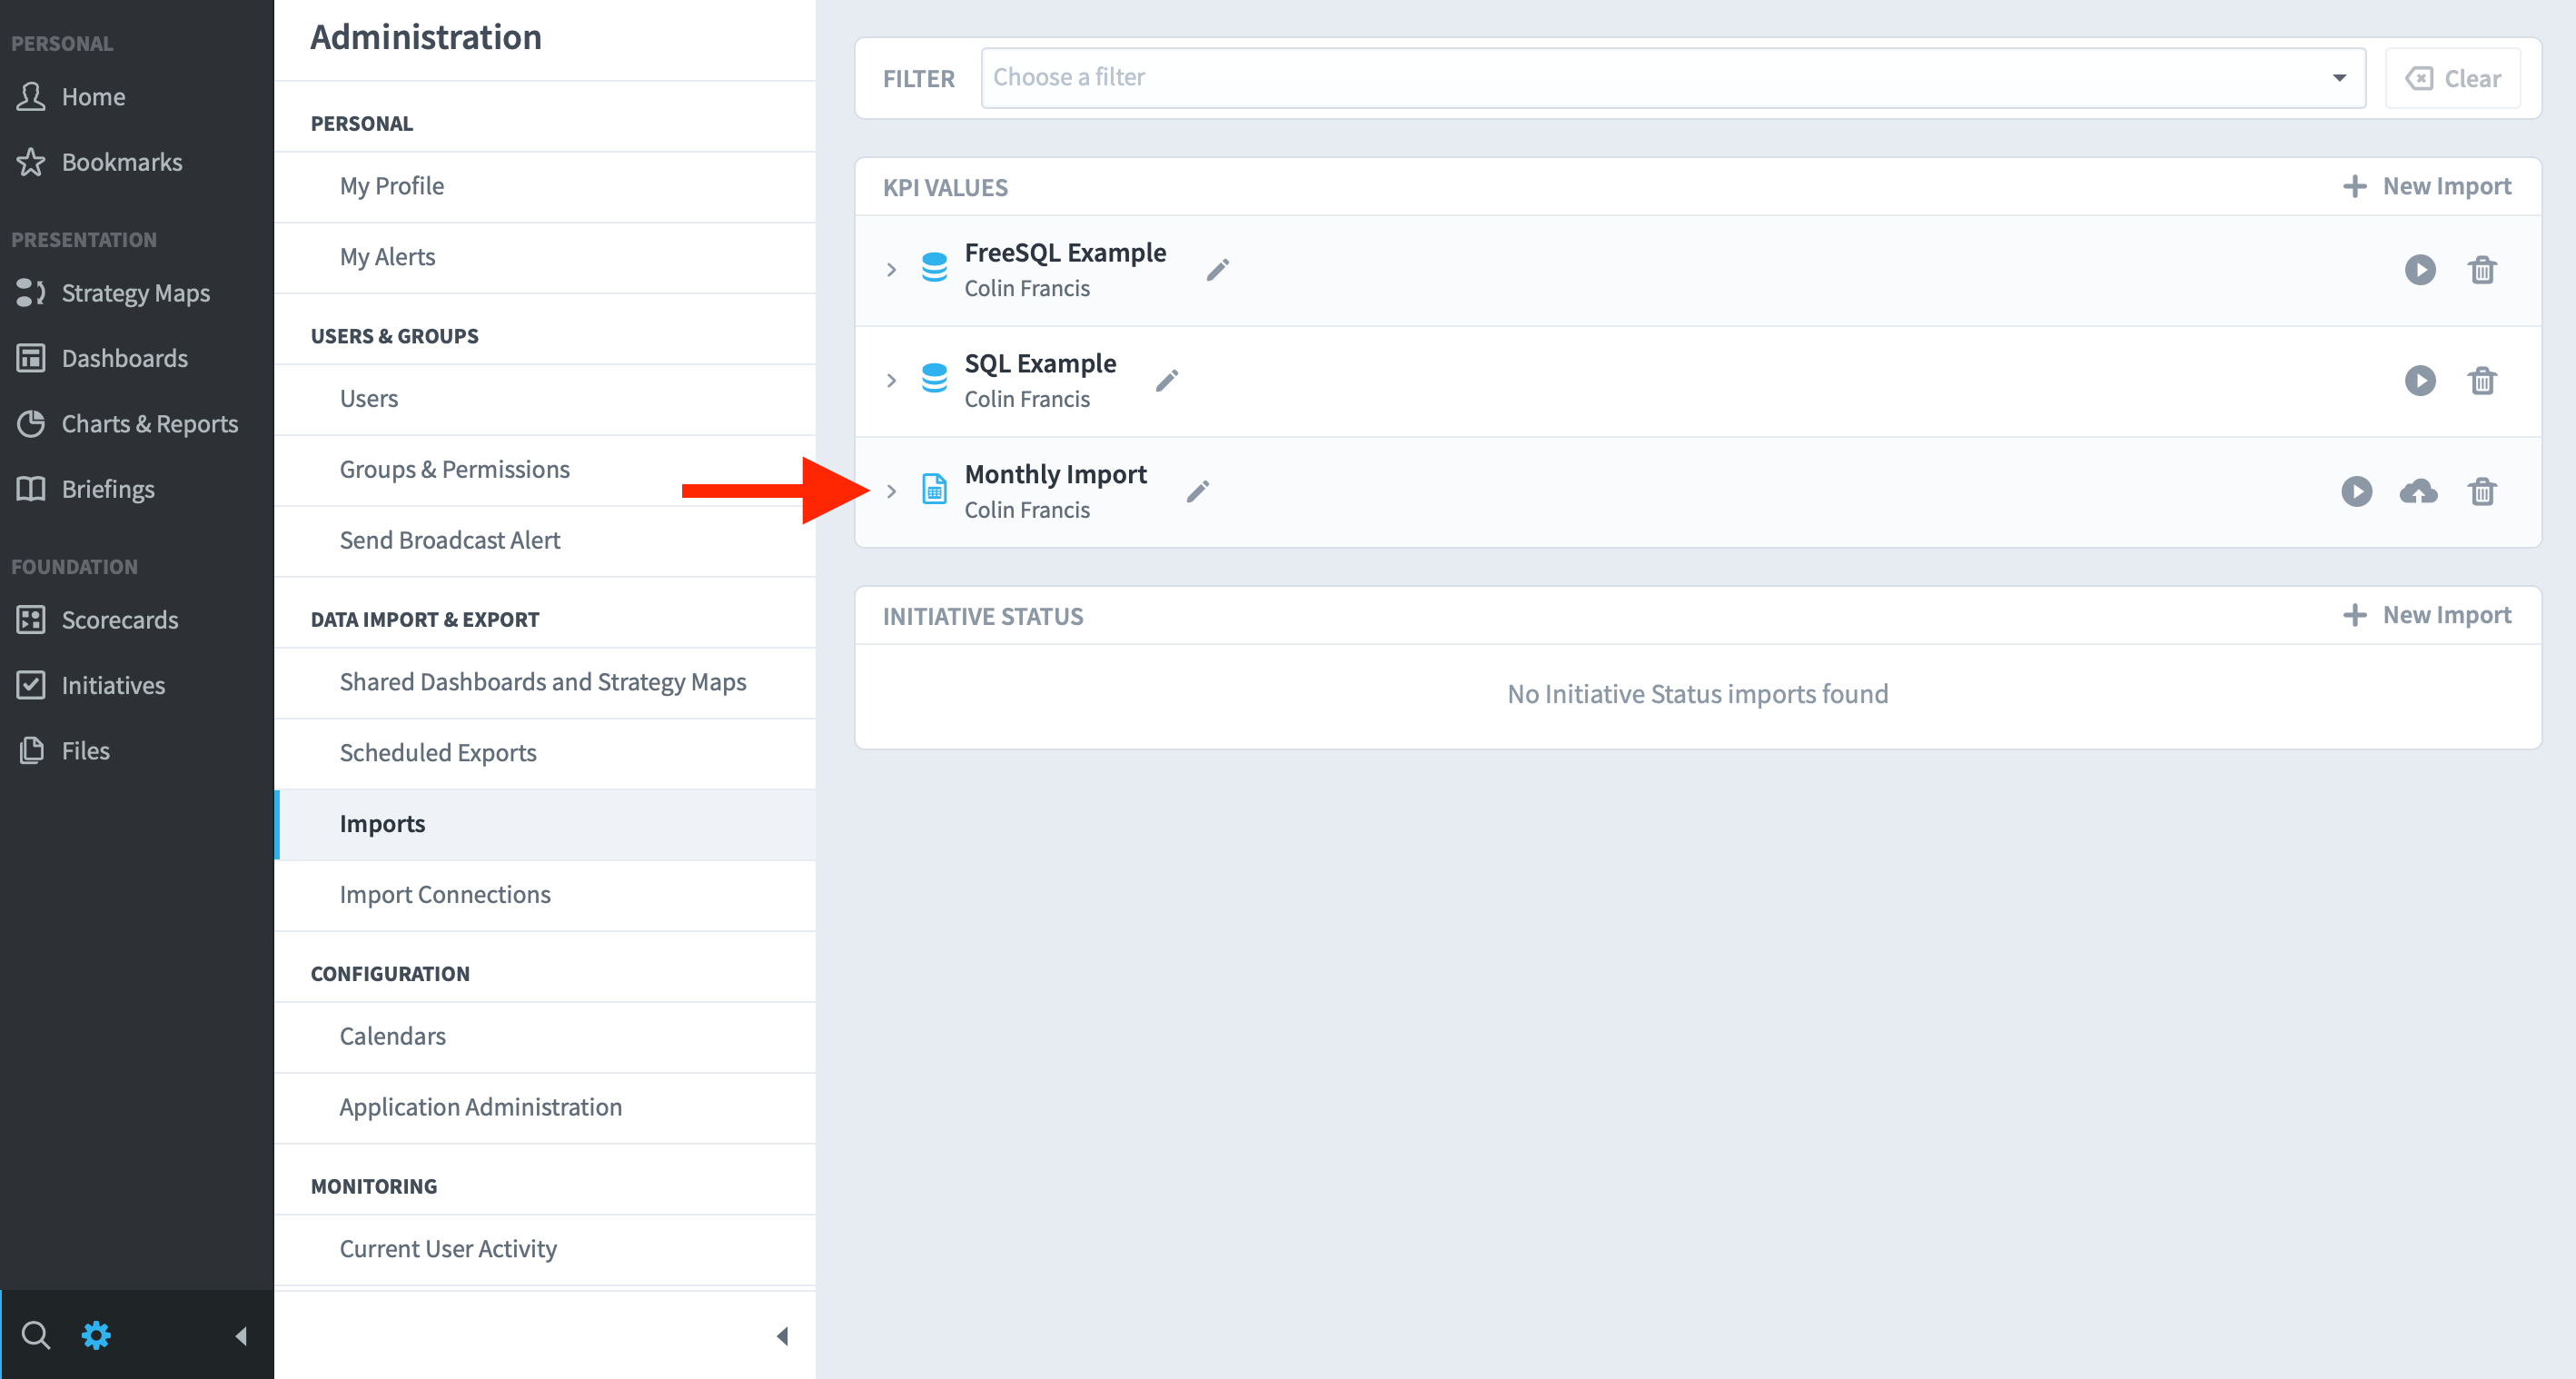2576x1379 pixels.
Task: Expand the FreeSQL Example details
Action: (x=891, y=269)
